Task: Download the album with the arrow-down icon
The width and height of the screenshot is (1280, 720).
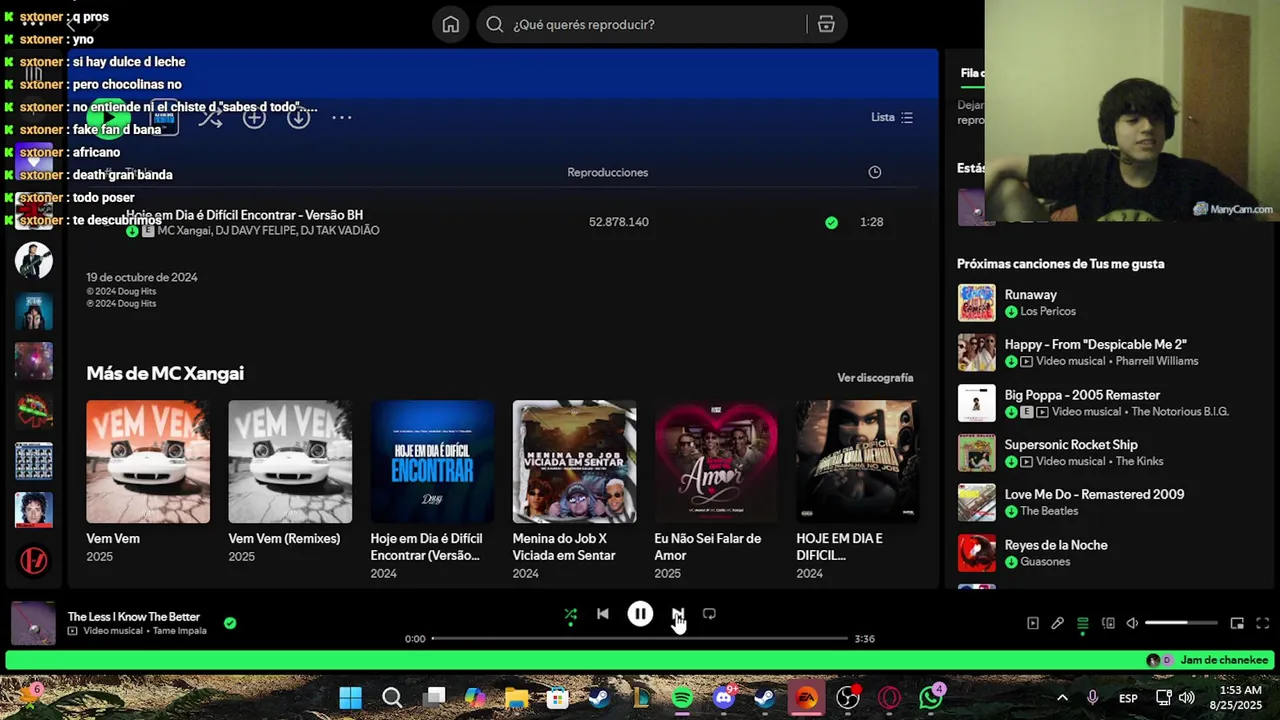Action: tap(298, 118)
